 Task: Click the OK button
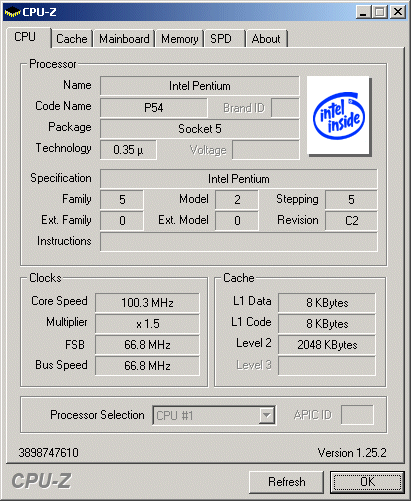(367, 482)
